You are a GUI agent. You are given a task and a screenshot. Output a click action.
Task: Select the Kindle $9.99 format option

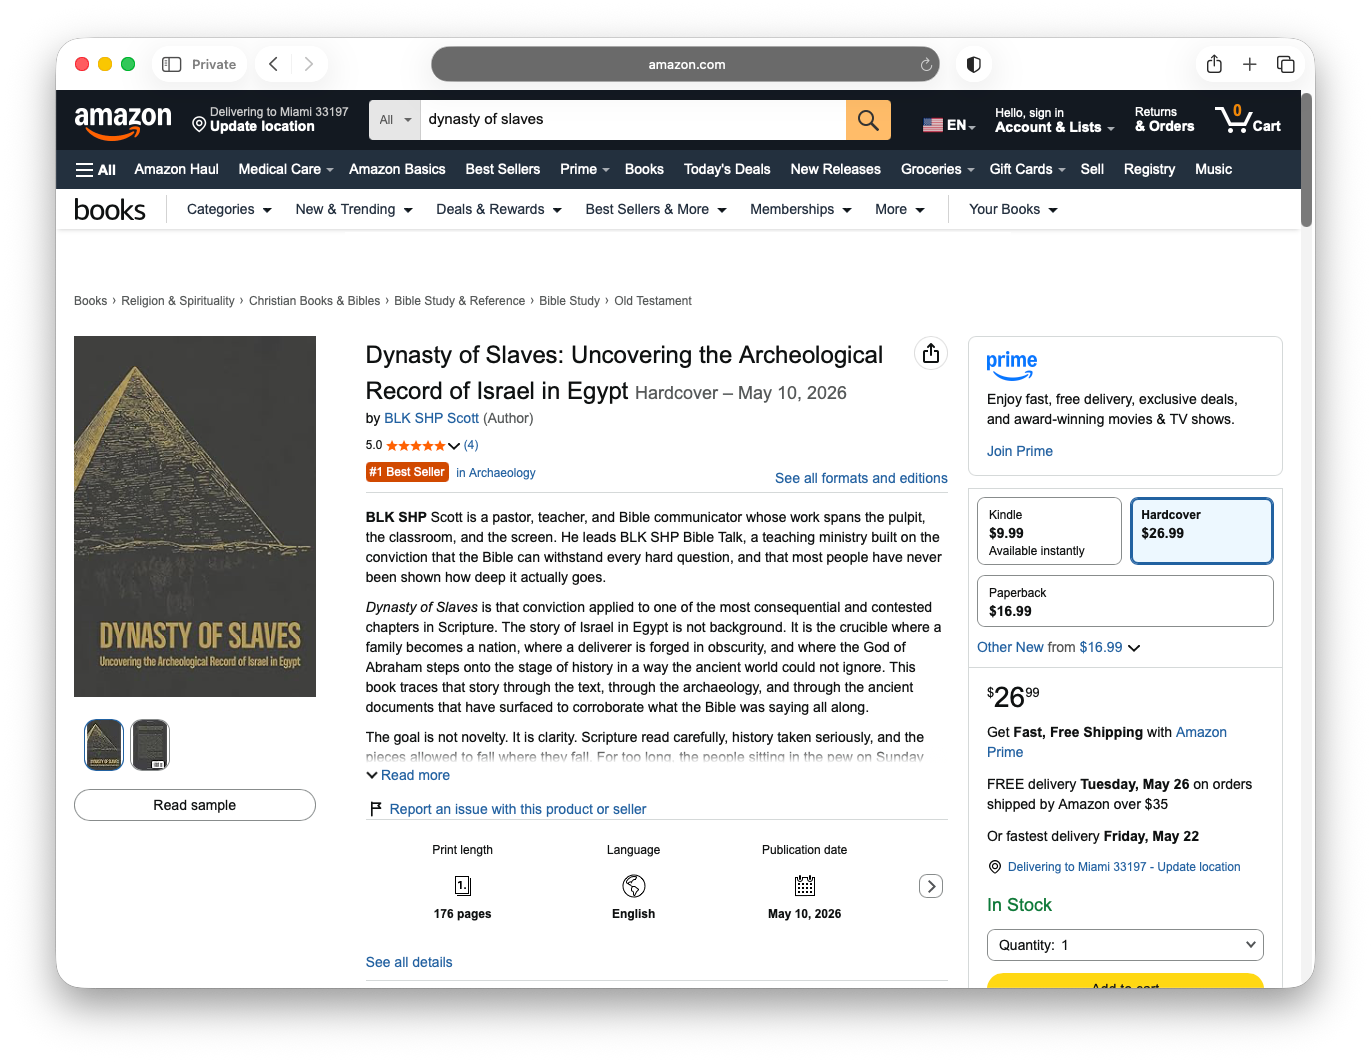pyautogui.click(x=1049, y=531)
